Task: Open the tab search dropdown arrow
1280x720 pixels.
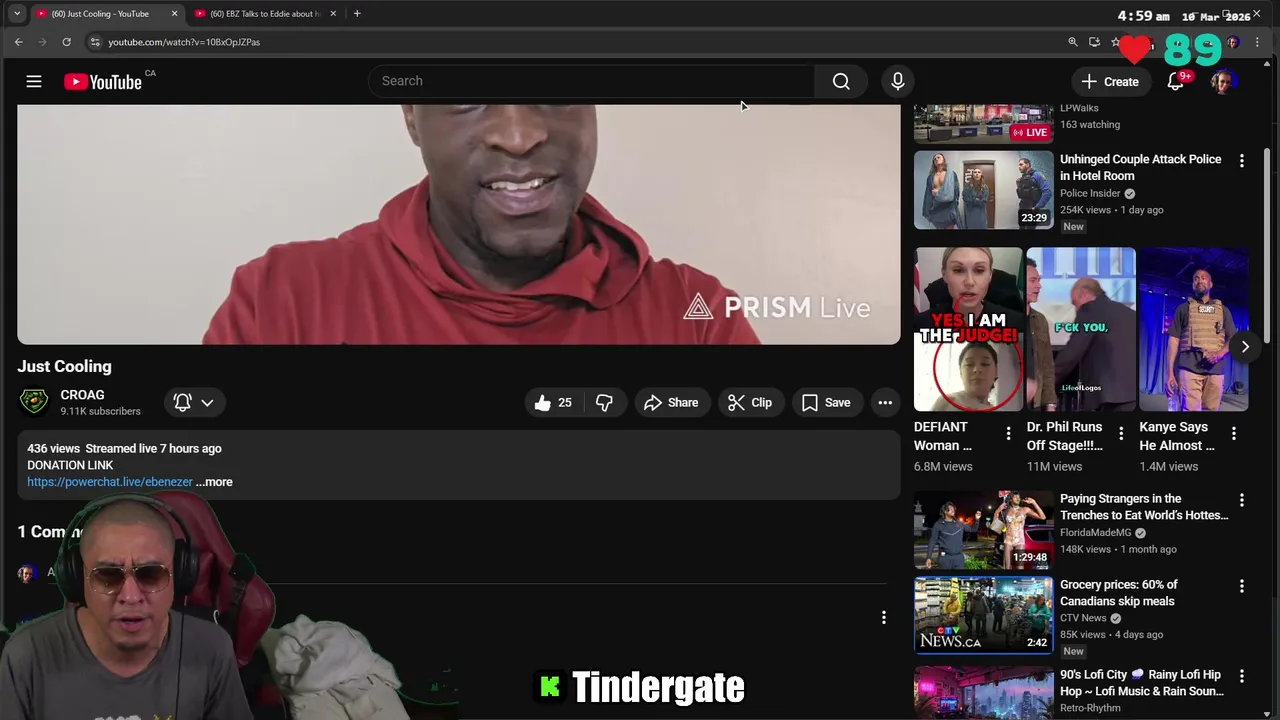Action: pos(16,14)
